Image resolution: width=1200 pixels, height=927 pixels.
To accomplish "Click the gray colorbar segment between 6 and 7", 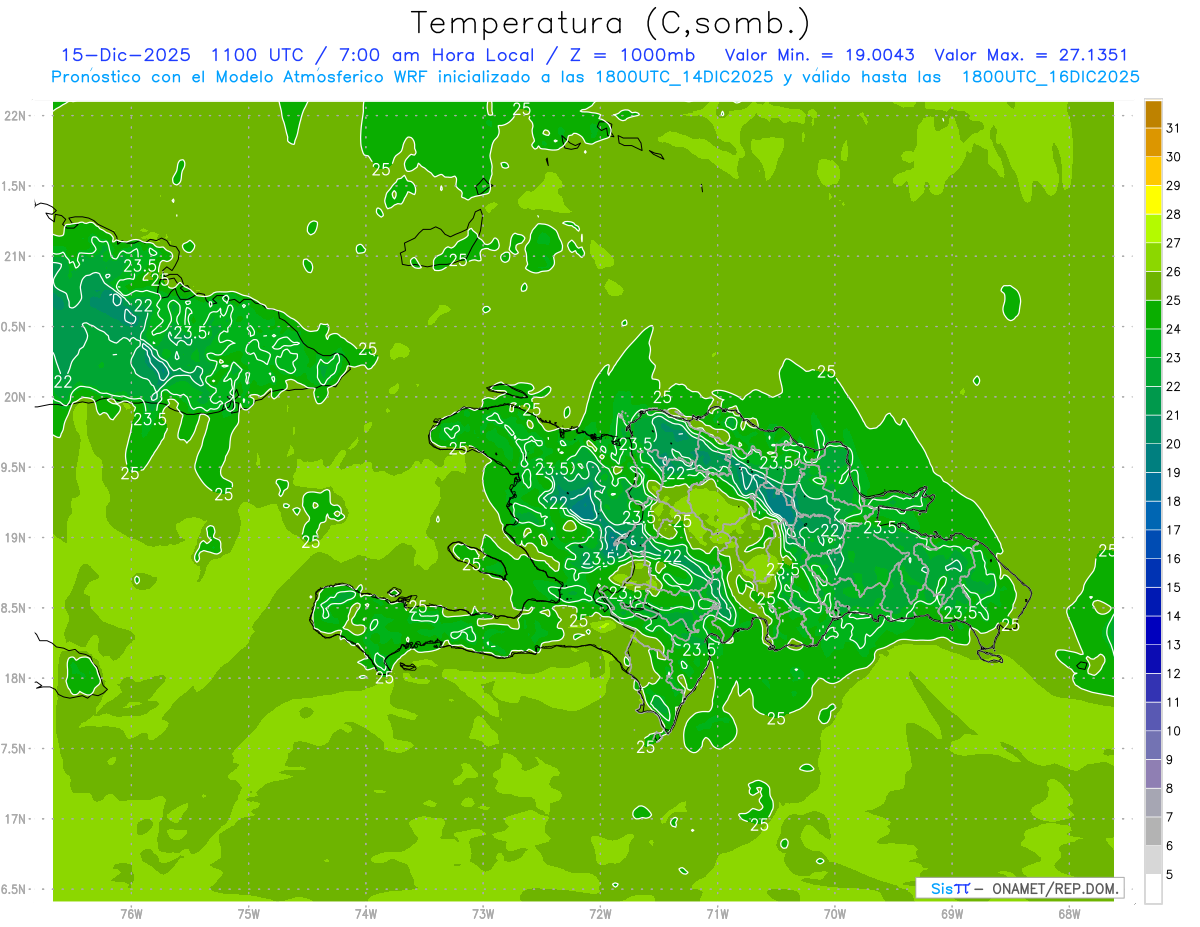I will point(1153,832).
